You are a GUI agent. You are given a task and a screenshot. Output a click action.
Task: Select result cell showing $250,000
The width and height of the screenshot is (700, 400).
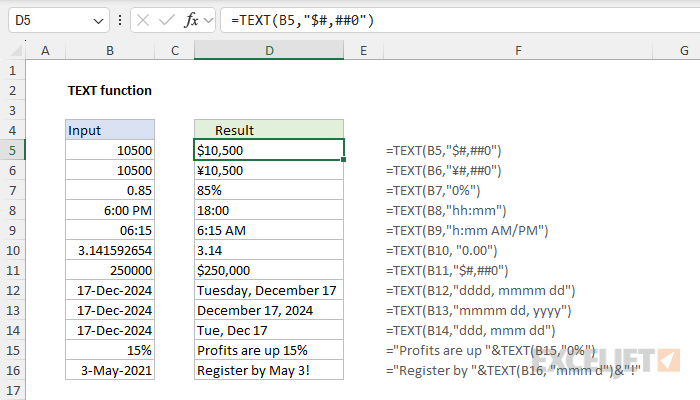click(269, 270)
